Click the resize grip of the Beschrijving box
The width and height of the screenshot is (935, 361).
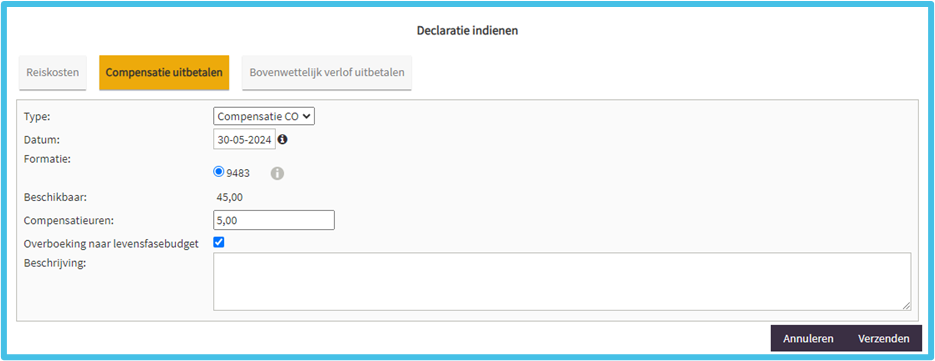click(x=906, y=305)
